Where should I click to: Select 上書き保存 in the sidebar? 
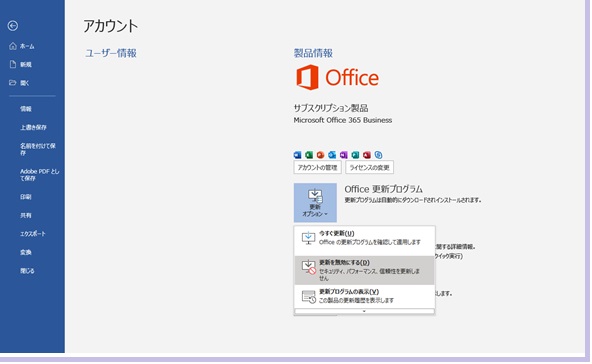[33, 127]
